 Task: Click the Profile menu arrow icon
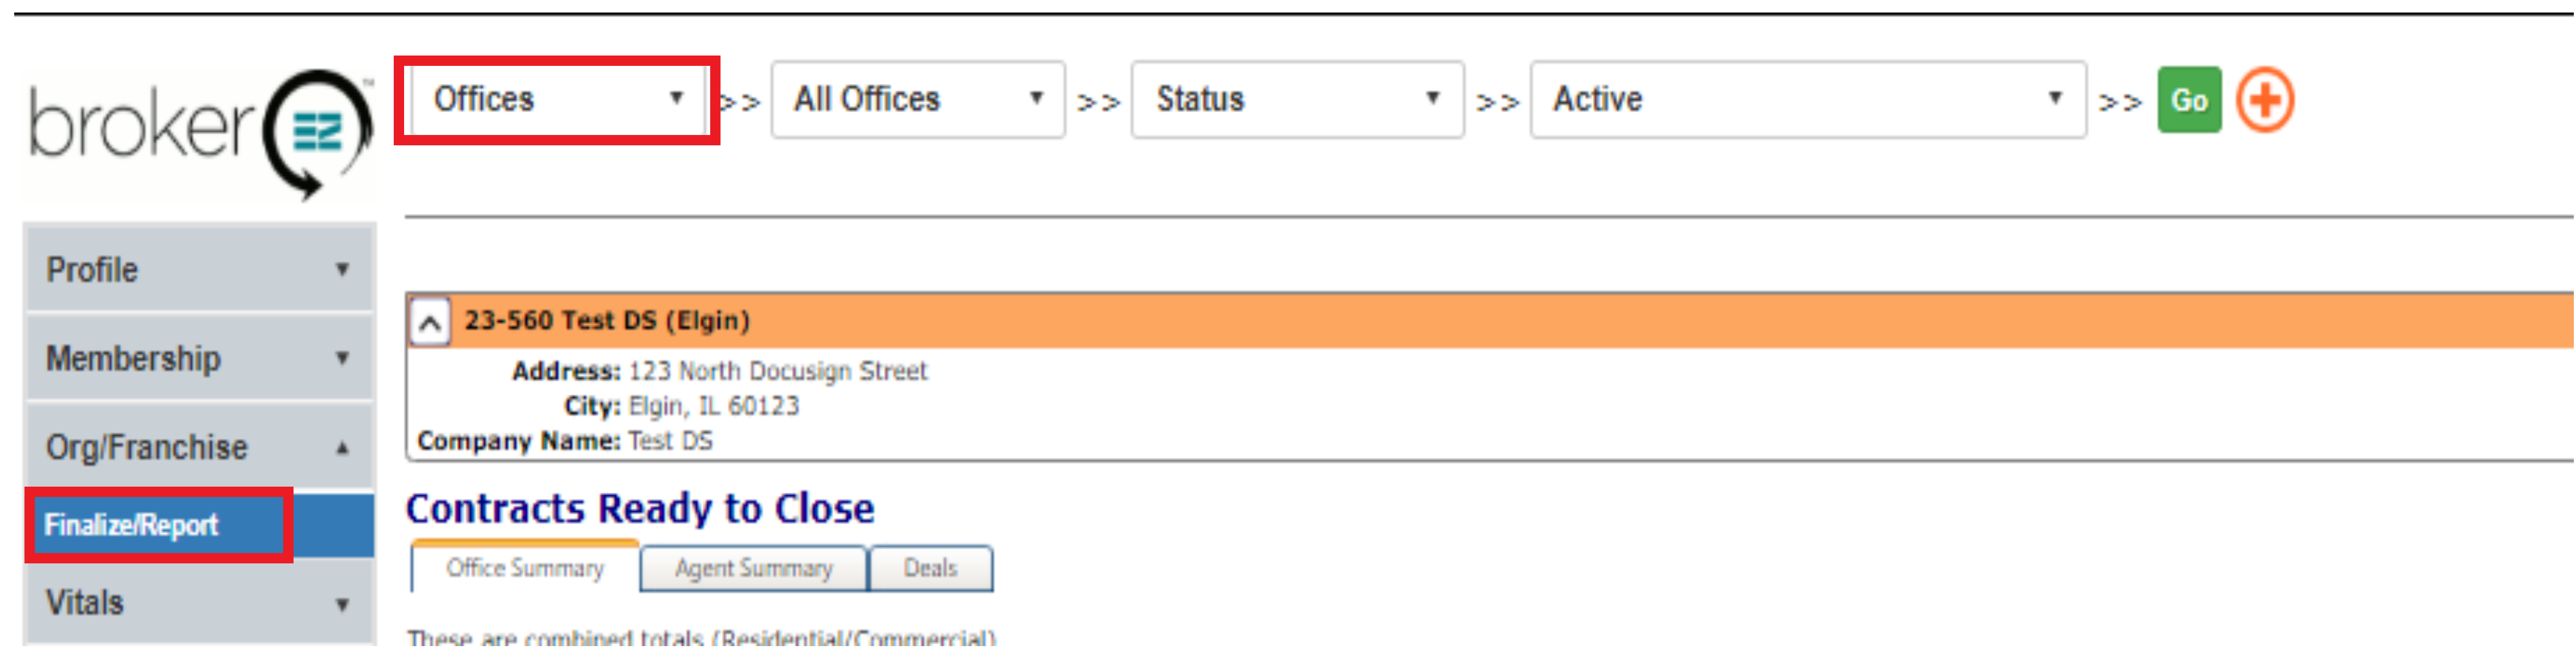click(342, 269)
